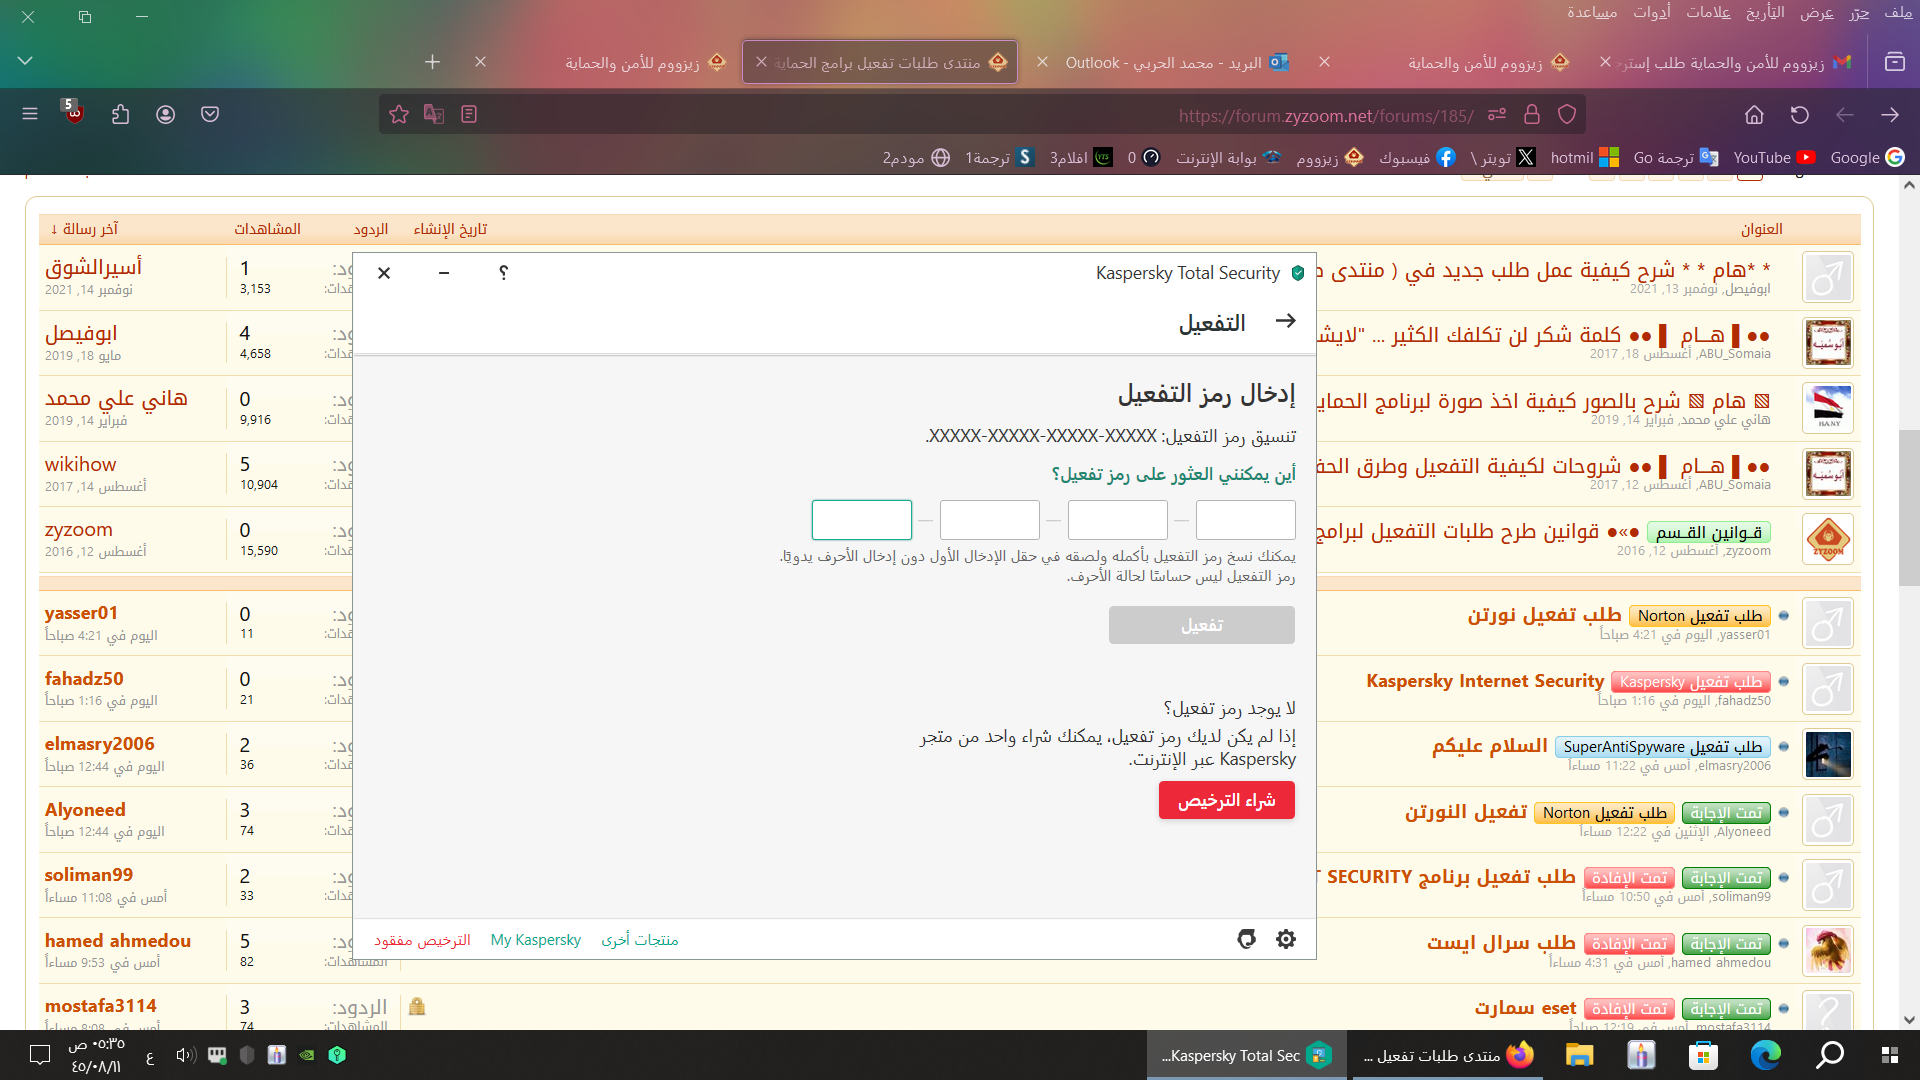Expand list all tabs chevron
The image size is (1920, 1080).
25,62
